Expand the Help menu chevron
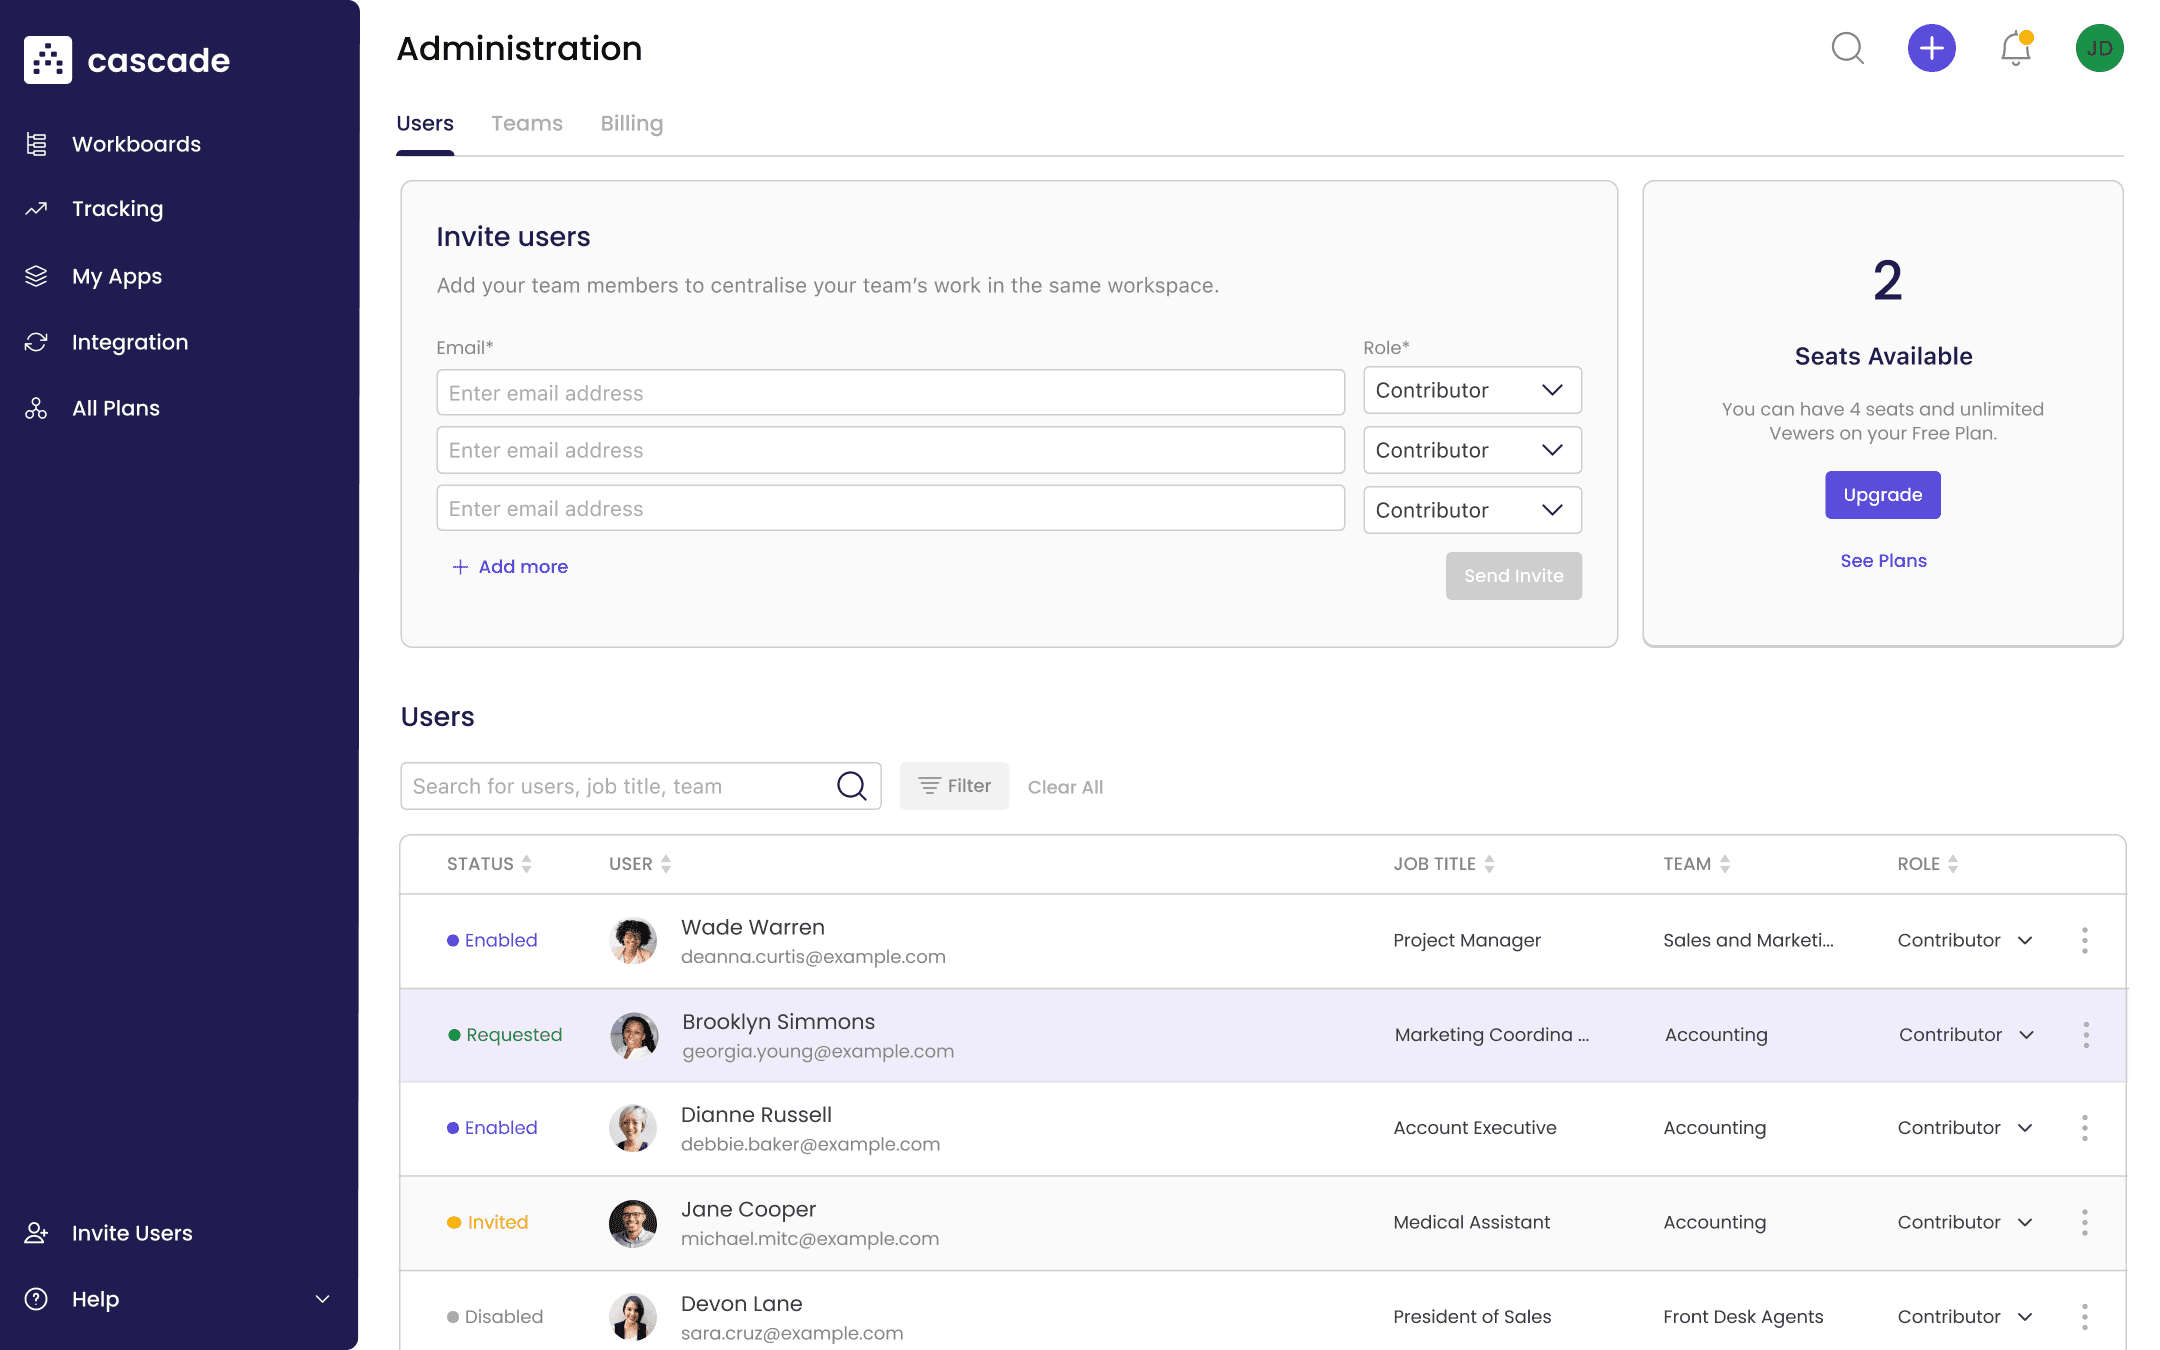2160x1350 pixels. click(322, 1299)
